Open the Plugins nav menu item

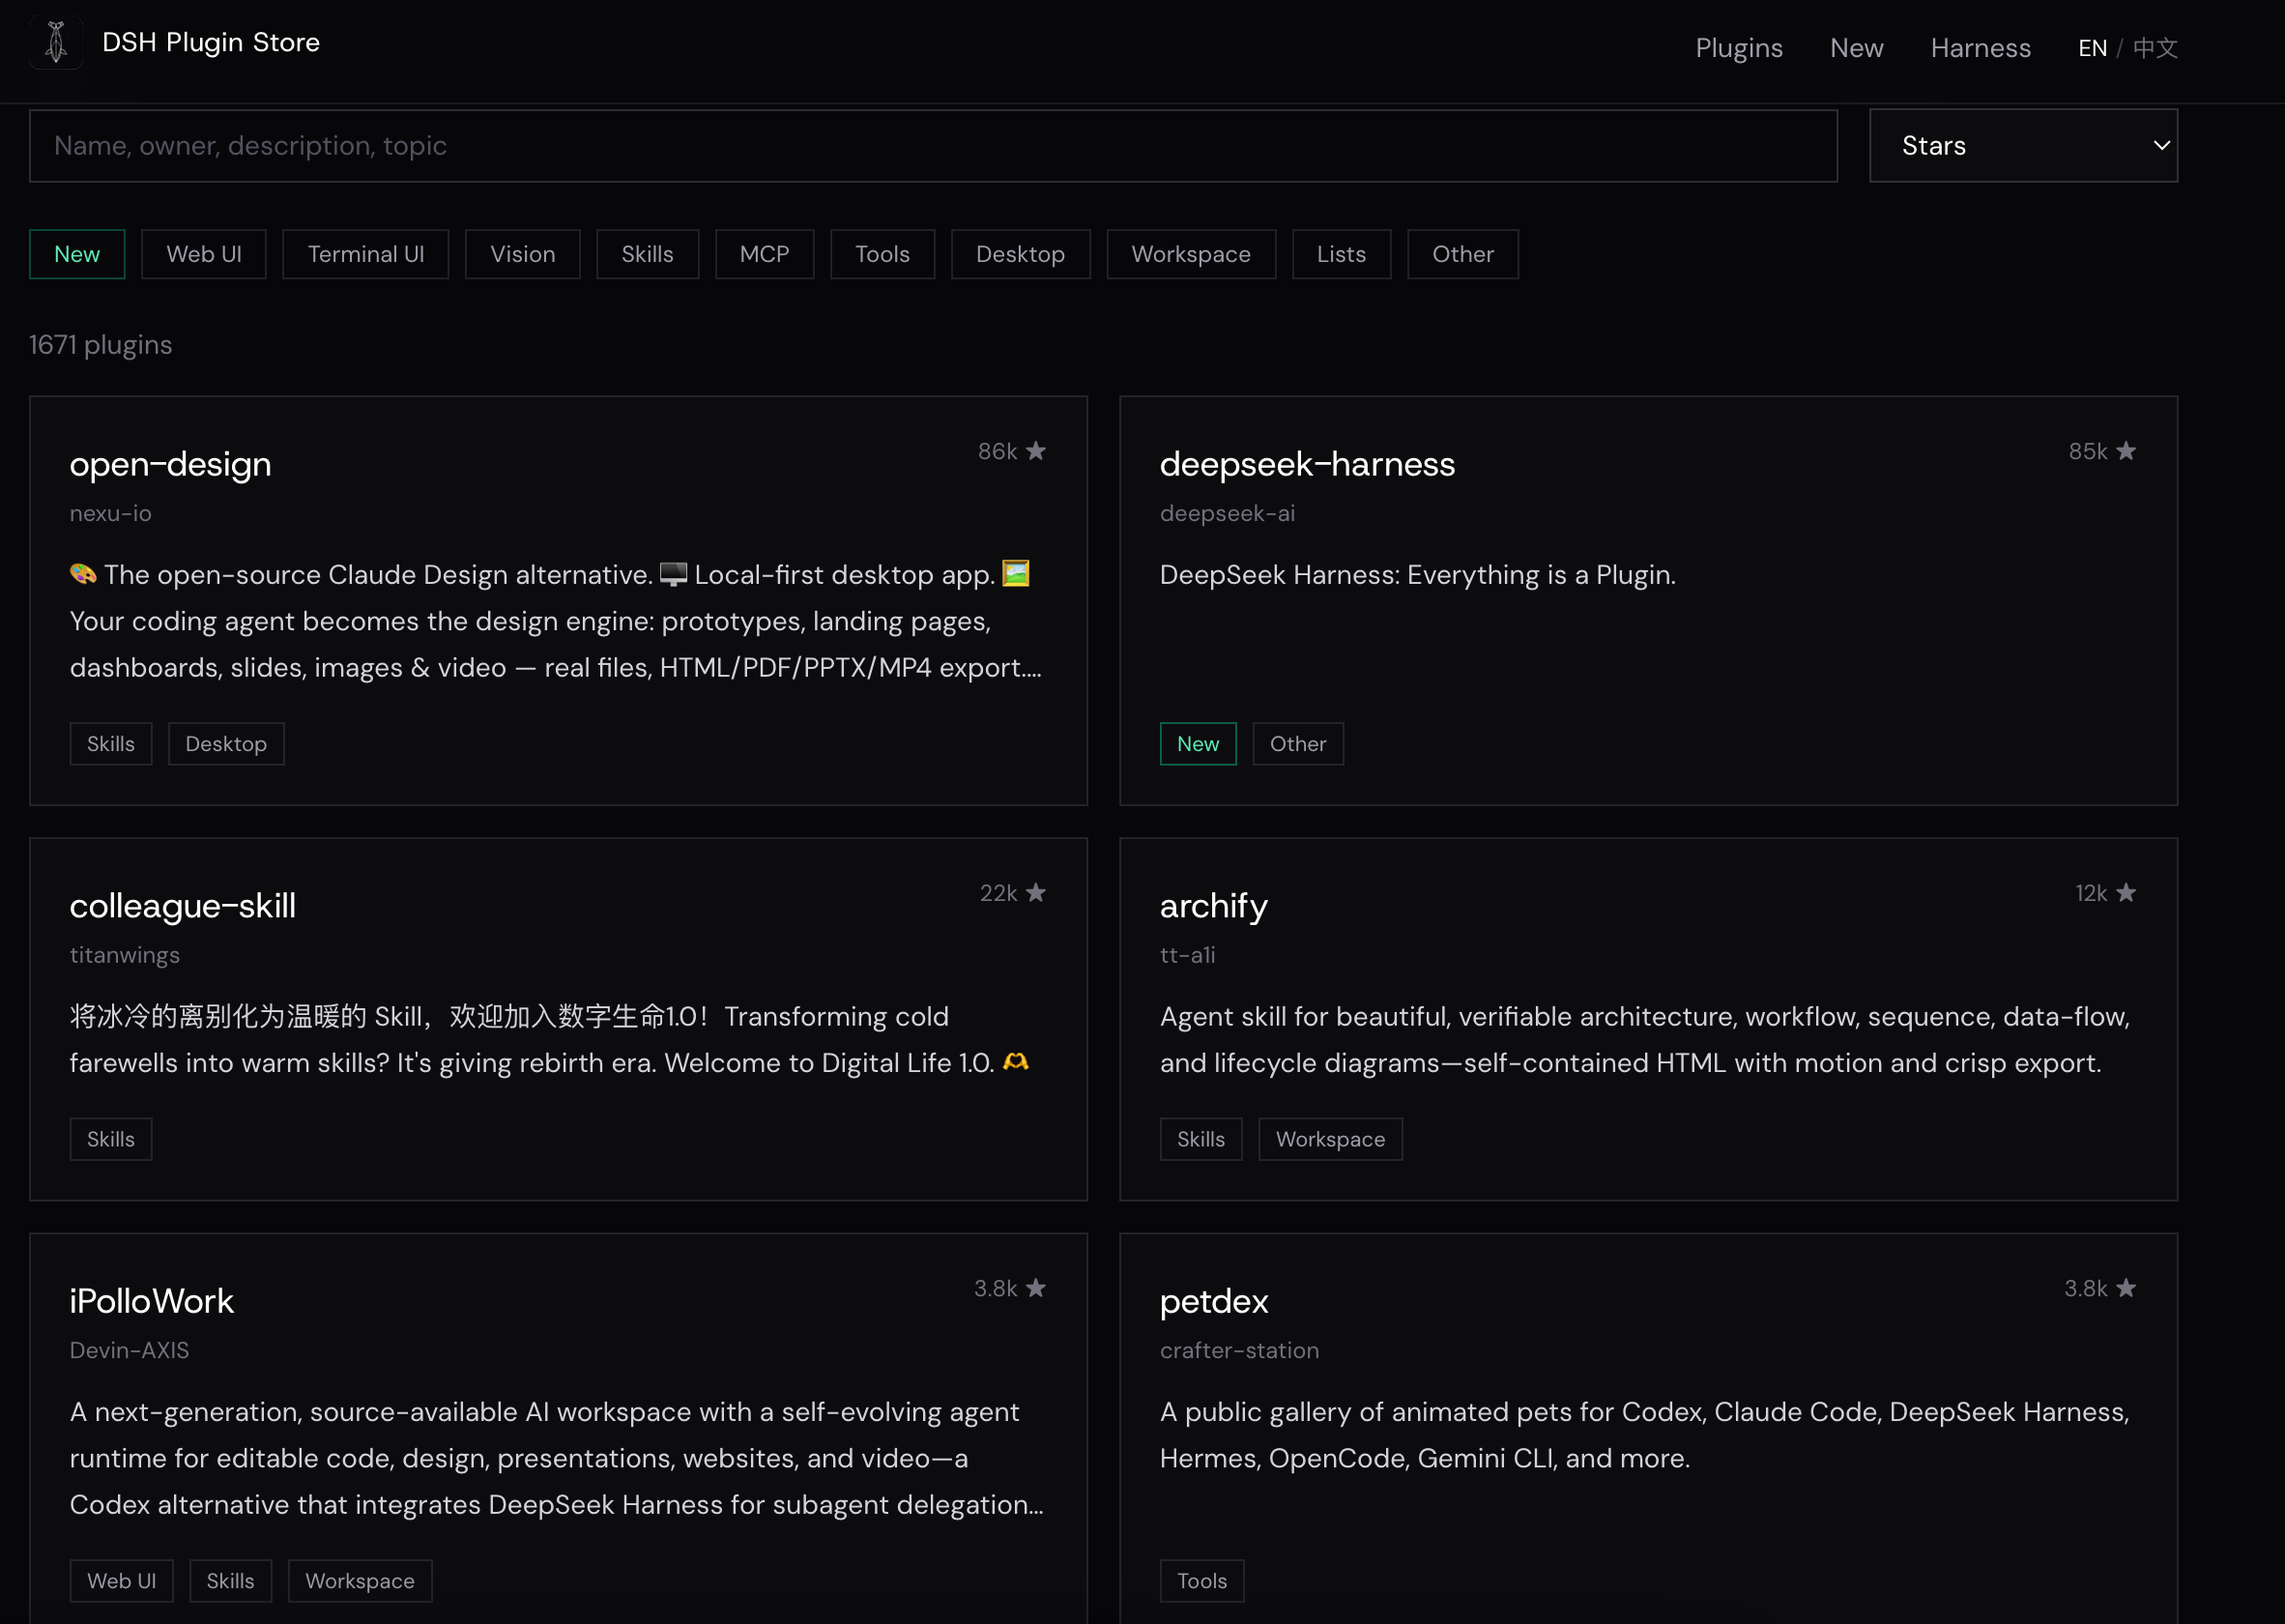(x=1739, y=48)
